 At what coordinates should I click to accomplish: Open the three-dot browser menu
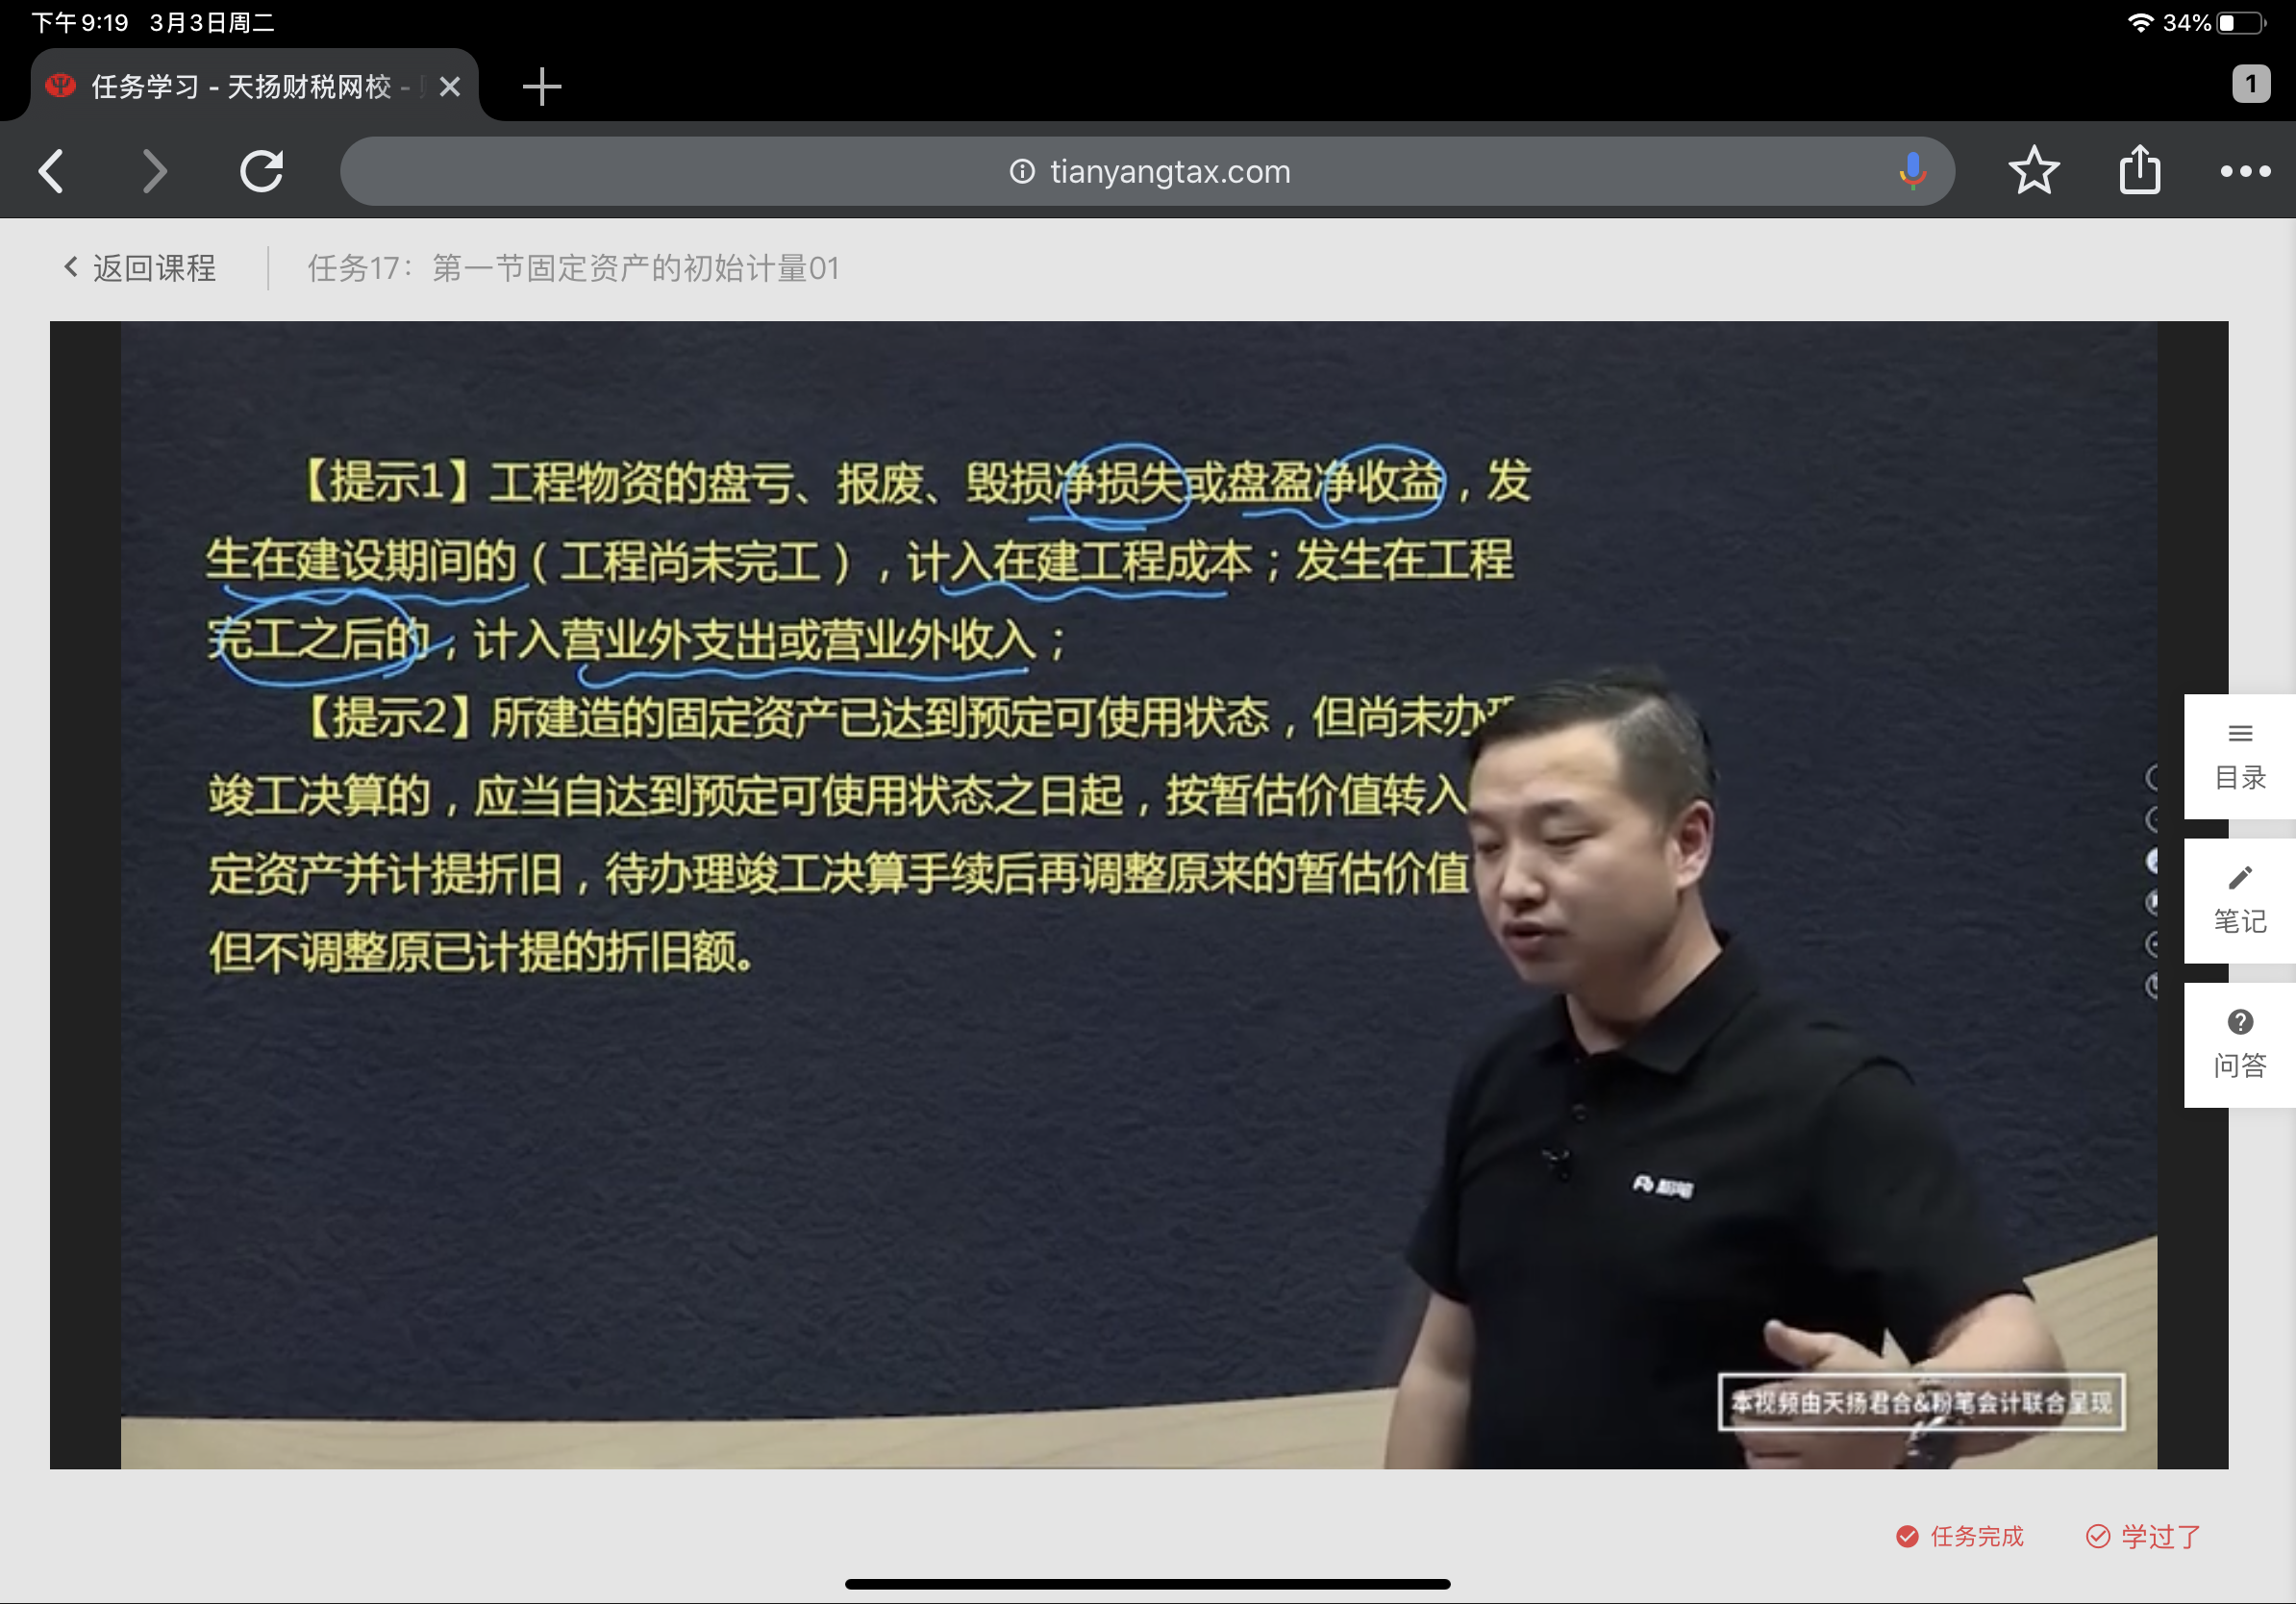[x=2244, y=171]
